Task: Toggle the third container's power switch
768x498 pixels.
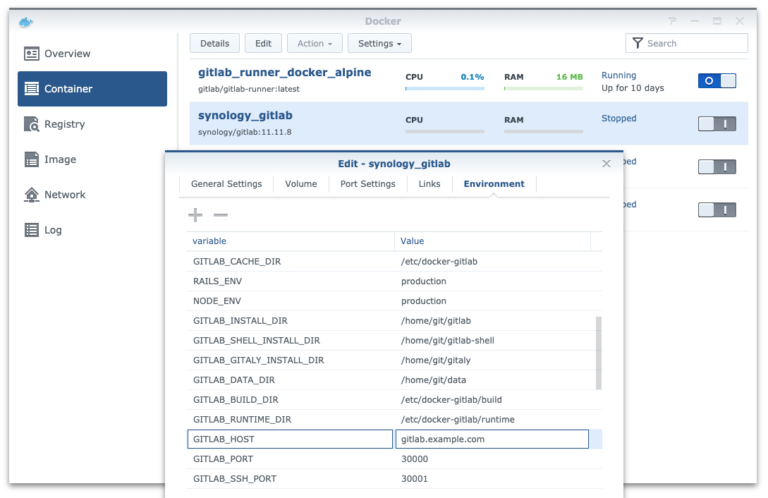Action: point(716,167)
